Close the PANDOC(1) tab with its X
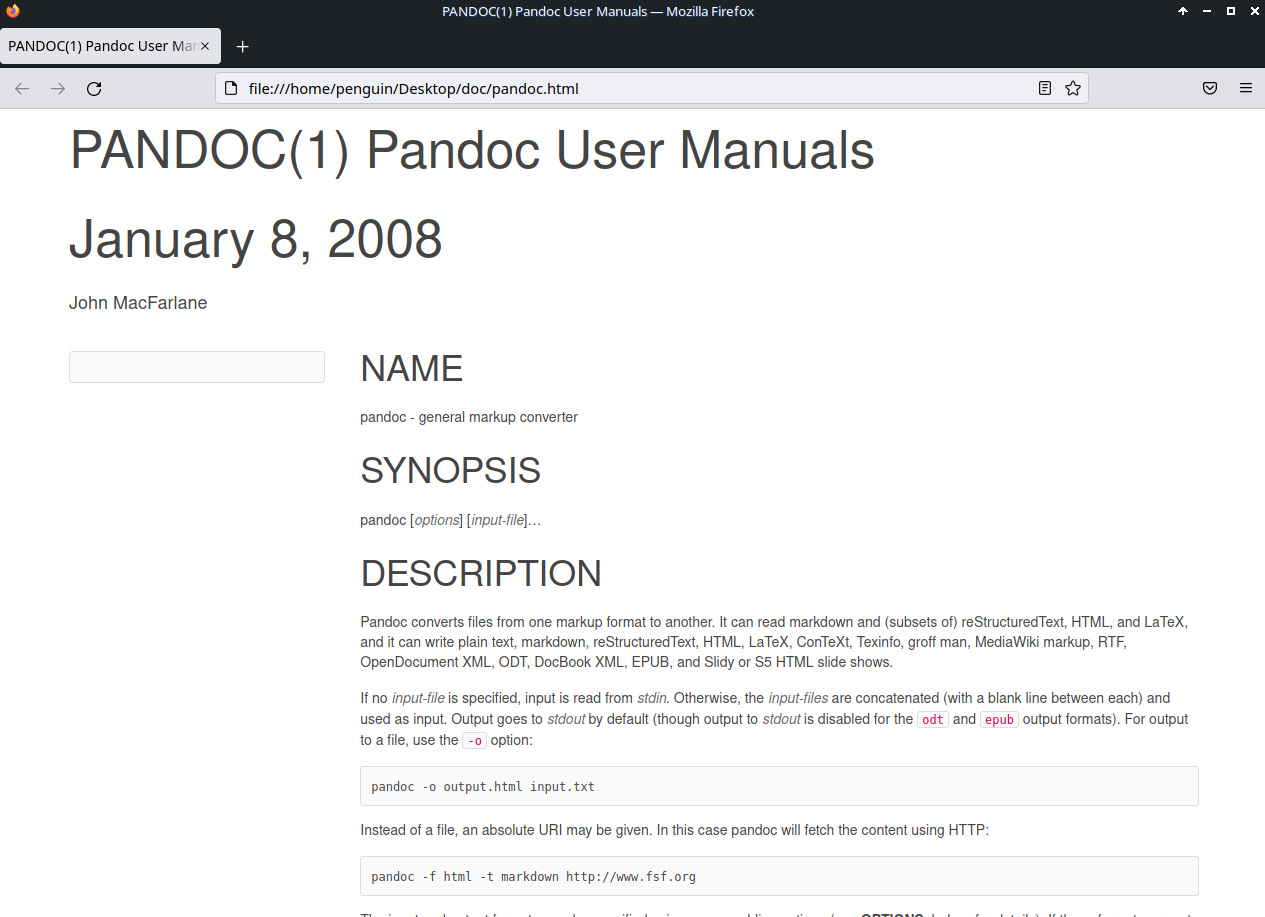This screenshot has height=917, width=1265. pyautogui.click(x=206, y=45)
